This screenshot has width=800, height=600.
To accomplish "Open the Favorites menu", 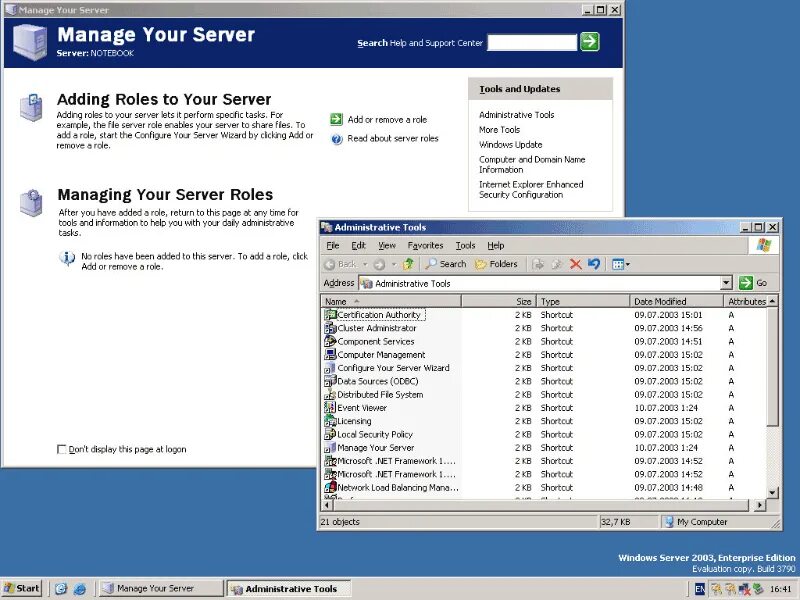I will click(x=426, y=245).
